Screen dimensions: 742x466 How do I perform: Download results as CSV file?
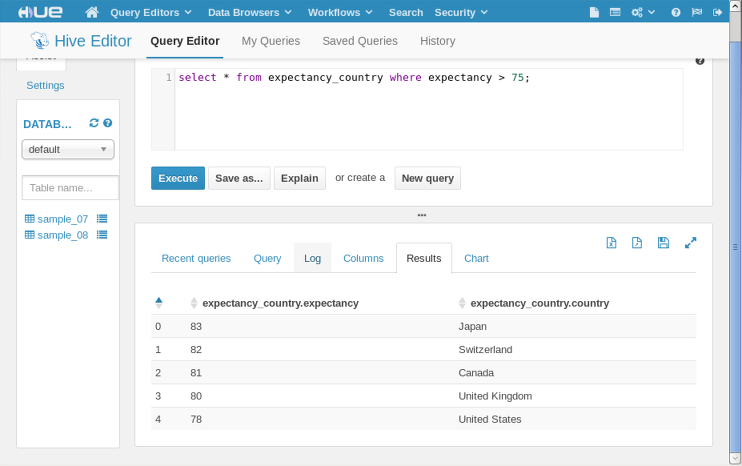pos(637,243)
